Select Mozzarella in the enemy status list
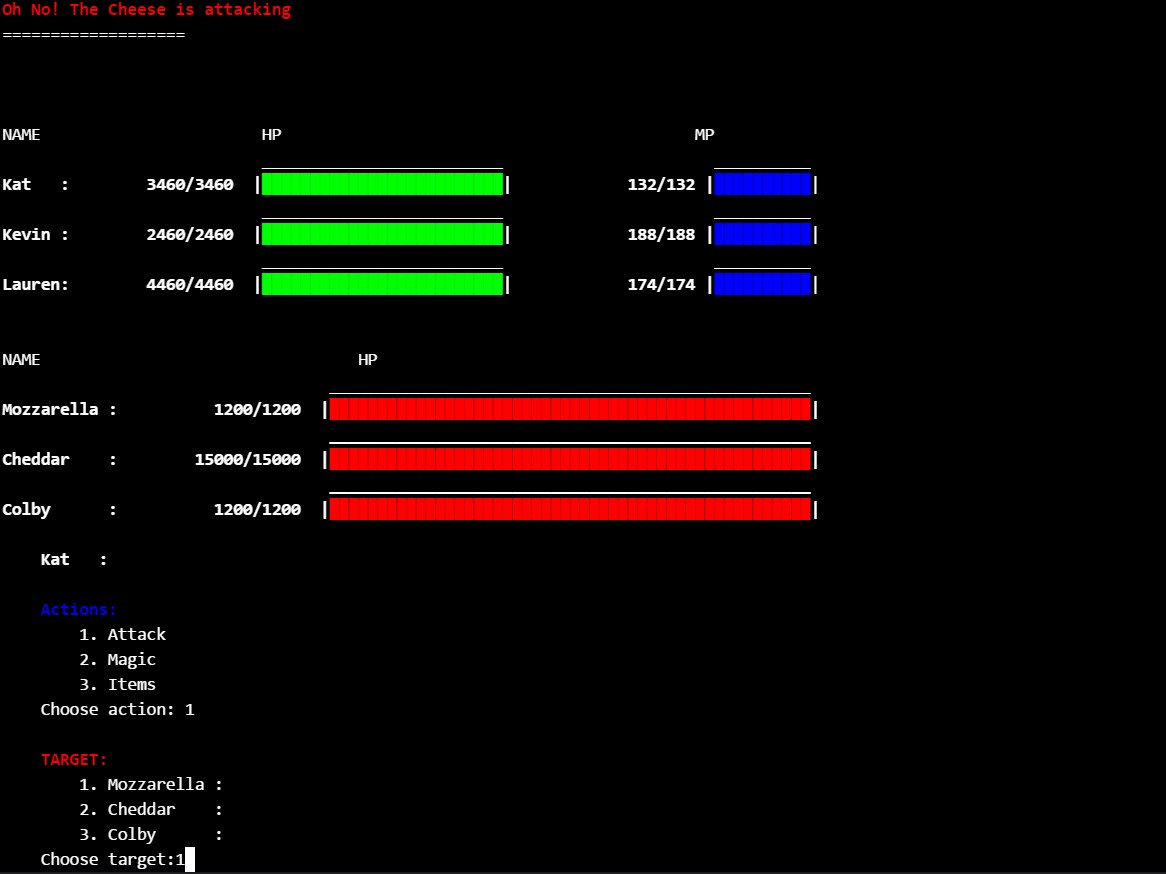 50,409
